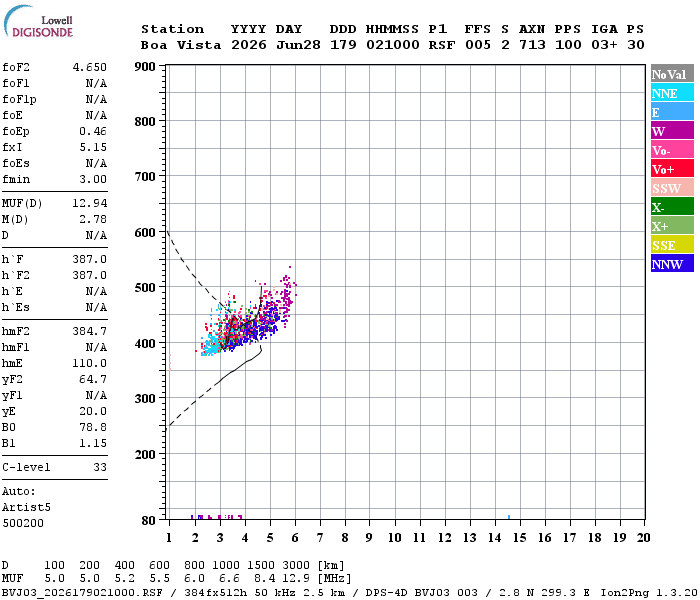
Task: Click the W purple legend swatch
Action: (x=672, y=131)
